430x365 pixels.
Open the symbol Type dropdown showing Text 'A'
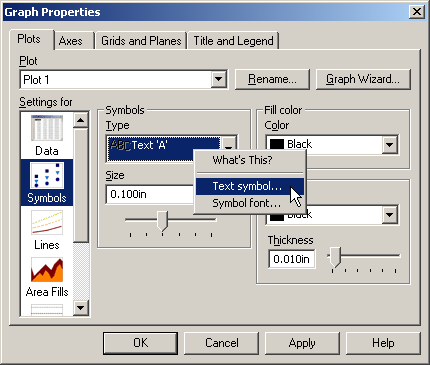click(229, 144)
